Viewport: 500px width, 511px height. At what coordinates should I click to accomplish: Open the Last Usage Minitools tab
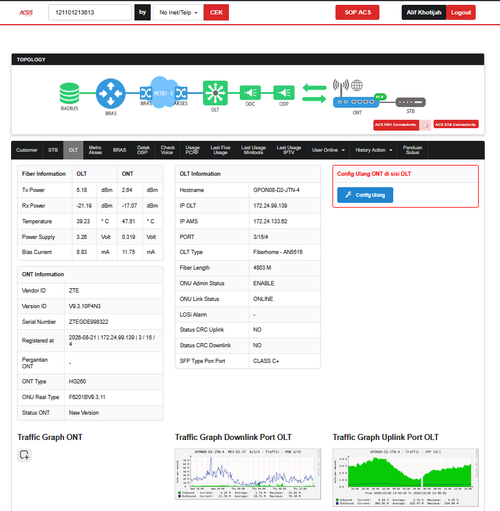pos(253,150)
